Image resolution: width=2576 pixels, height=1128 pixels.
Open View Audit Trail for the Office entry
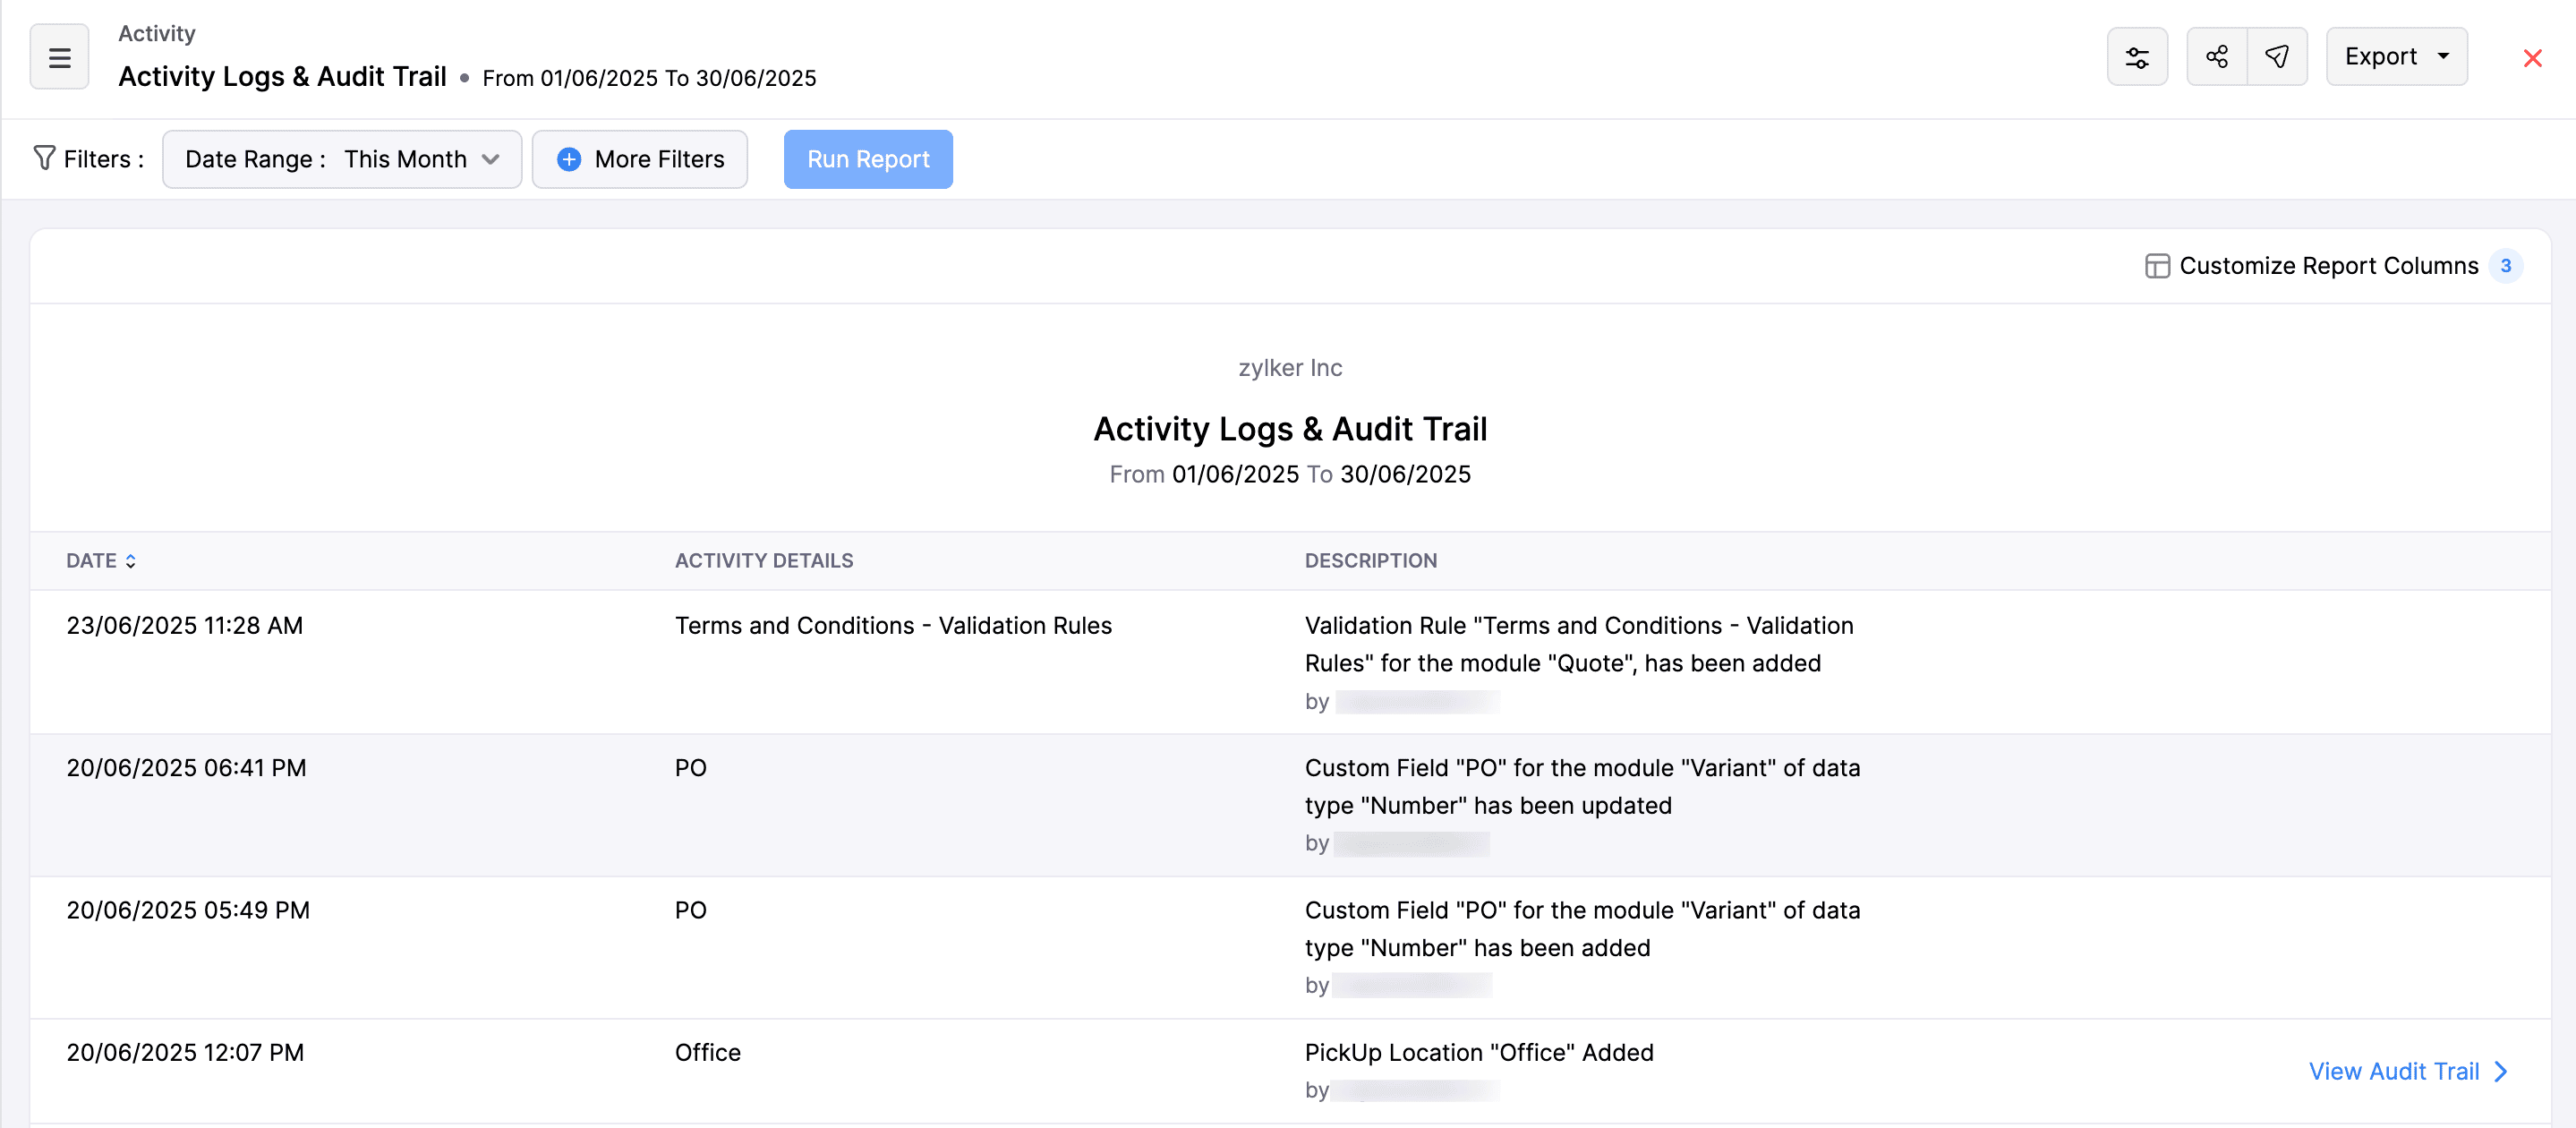[x=2395, y=1071]
